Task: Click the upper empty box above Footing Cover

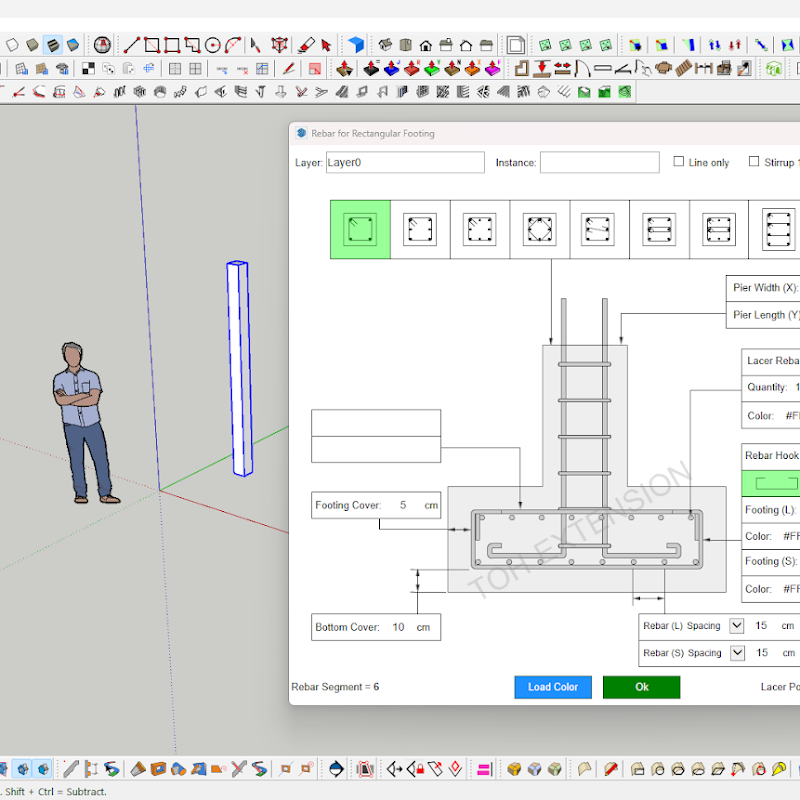Action: pyautogui.click(x=376, y=423)
